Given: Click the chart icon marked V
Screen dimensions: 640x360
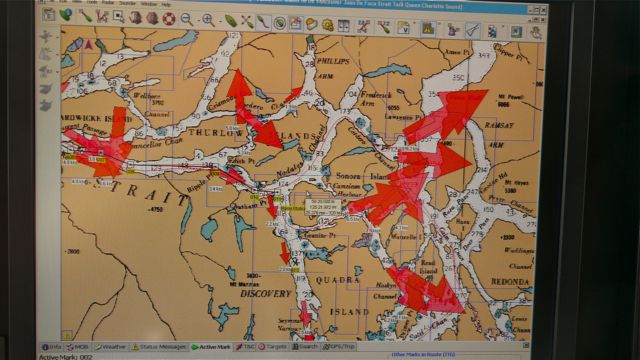Looking at the screenshot, I should [x=404, y=28].
